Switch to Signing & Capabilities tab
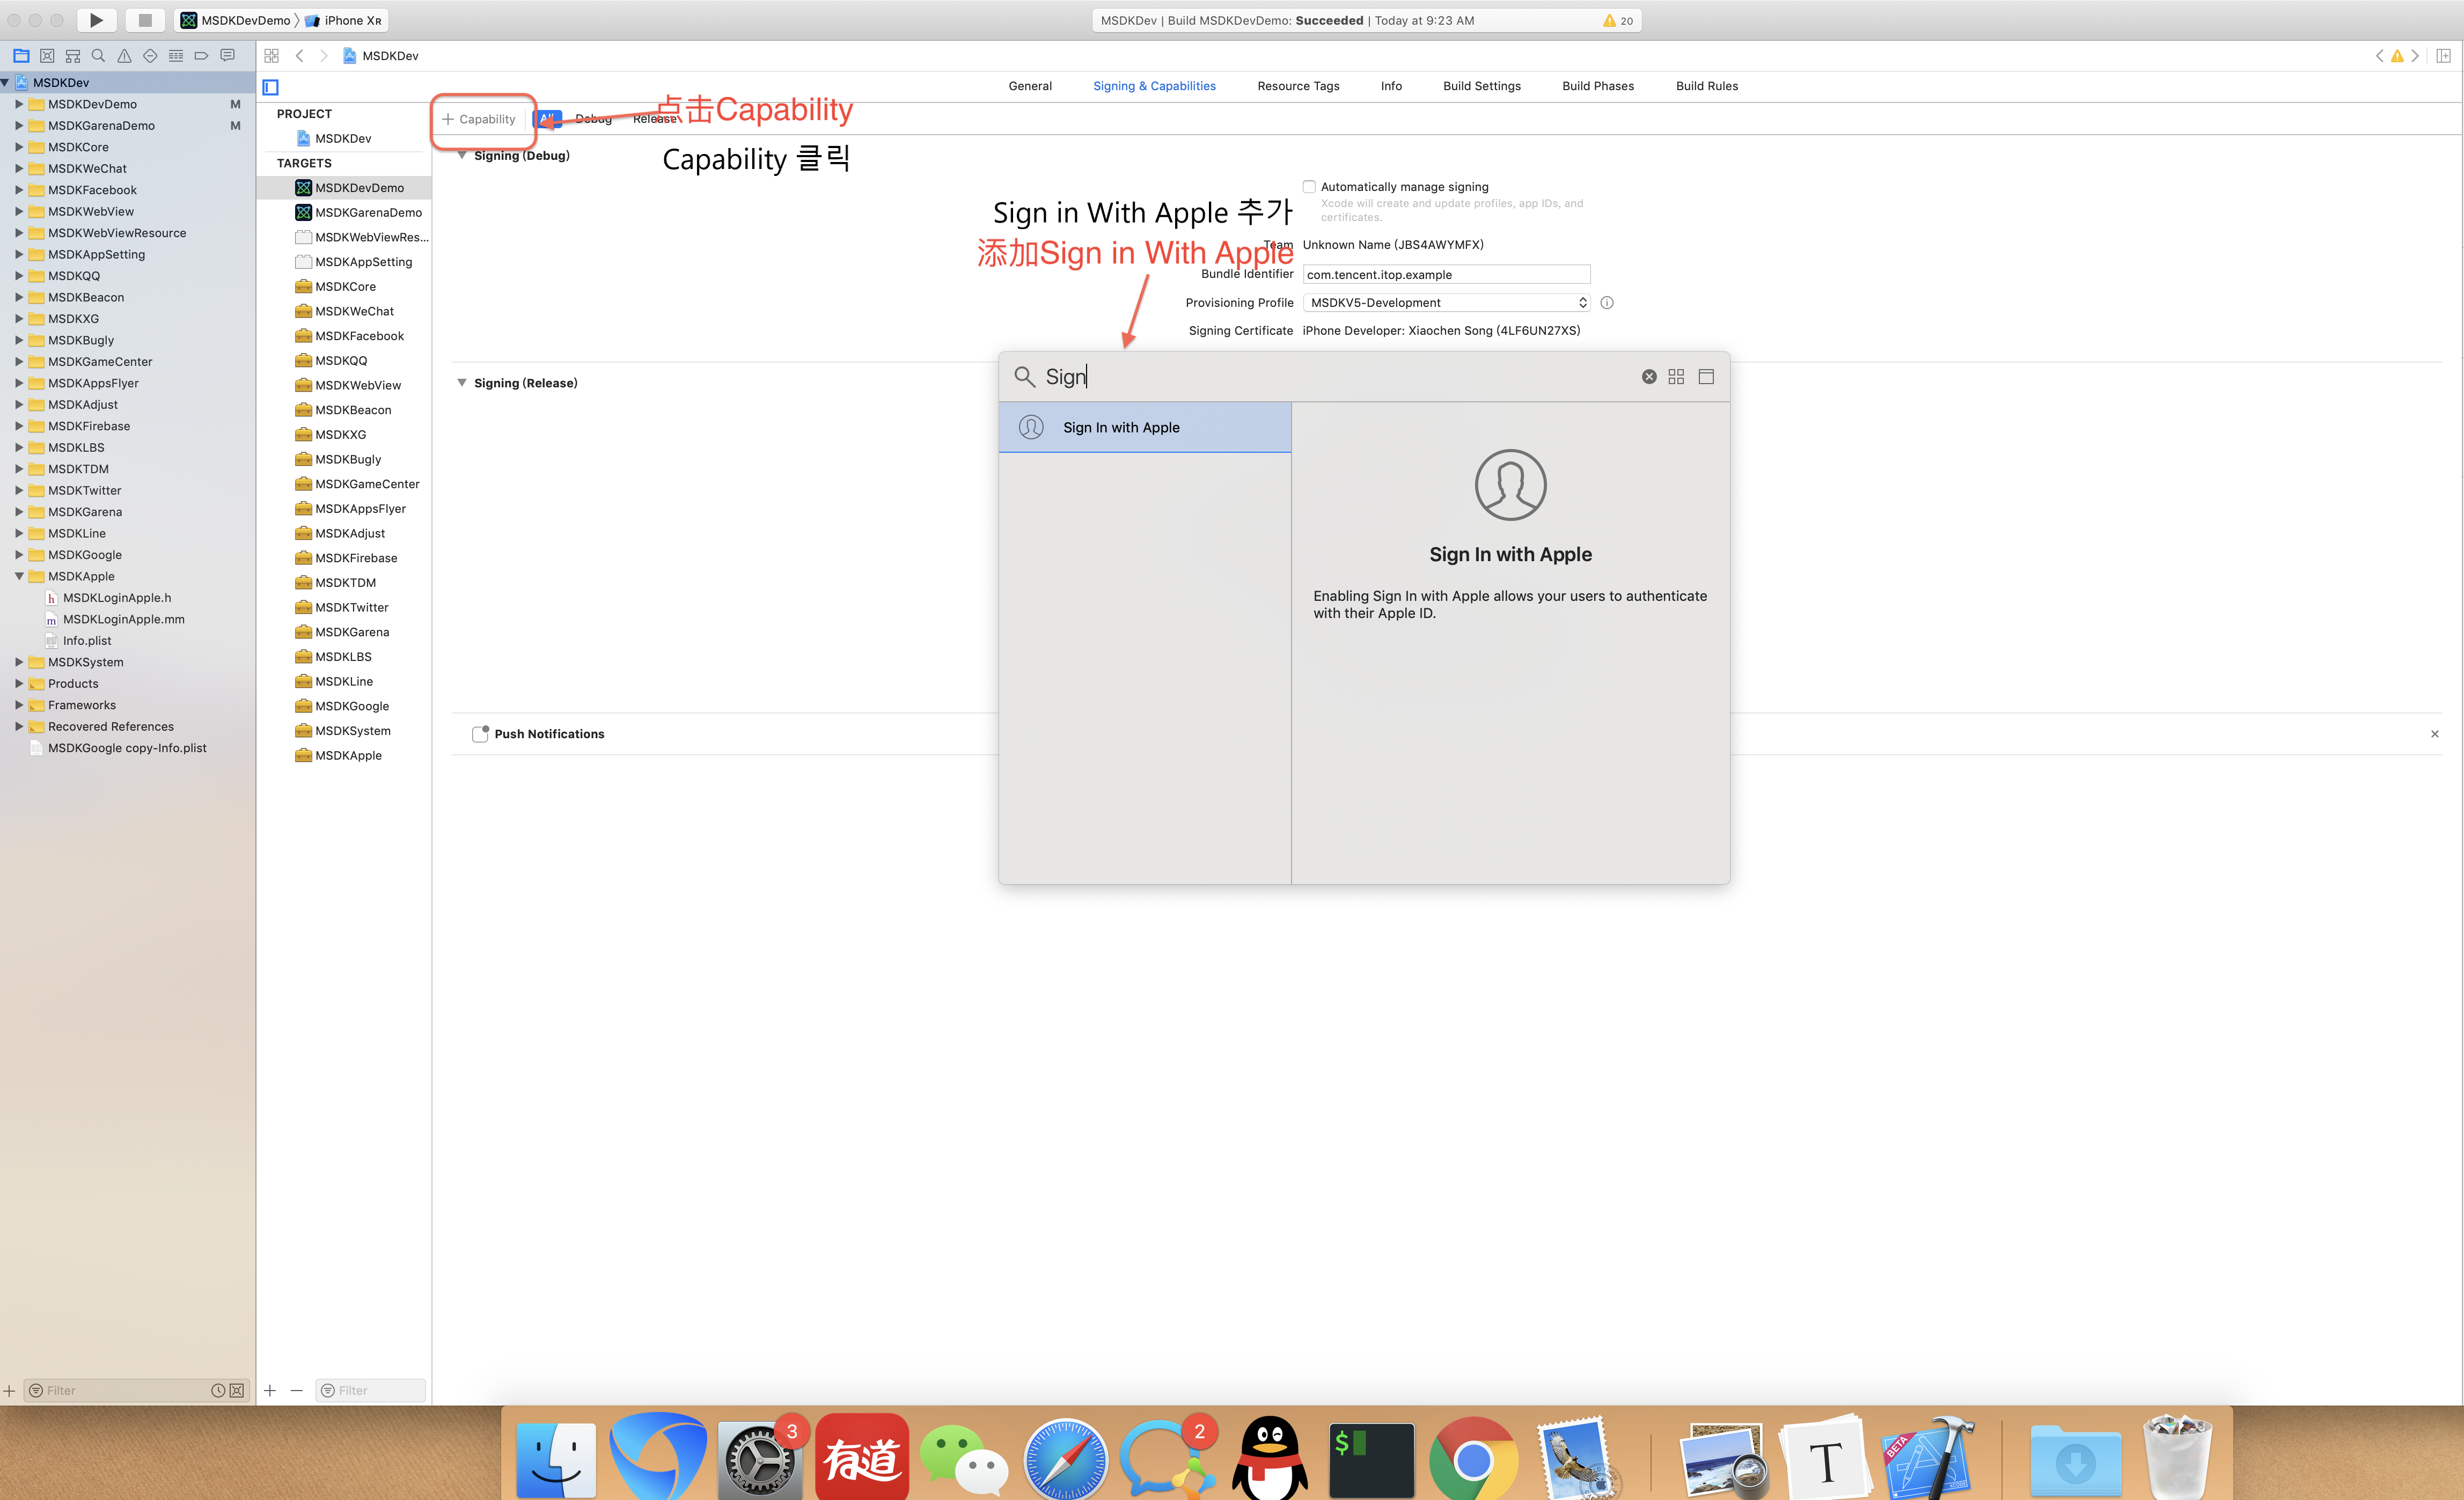The width and height of the screenshot is (2464, 1500). pos(1154,86)
